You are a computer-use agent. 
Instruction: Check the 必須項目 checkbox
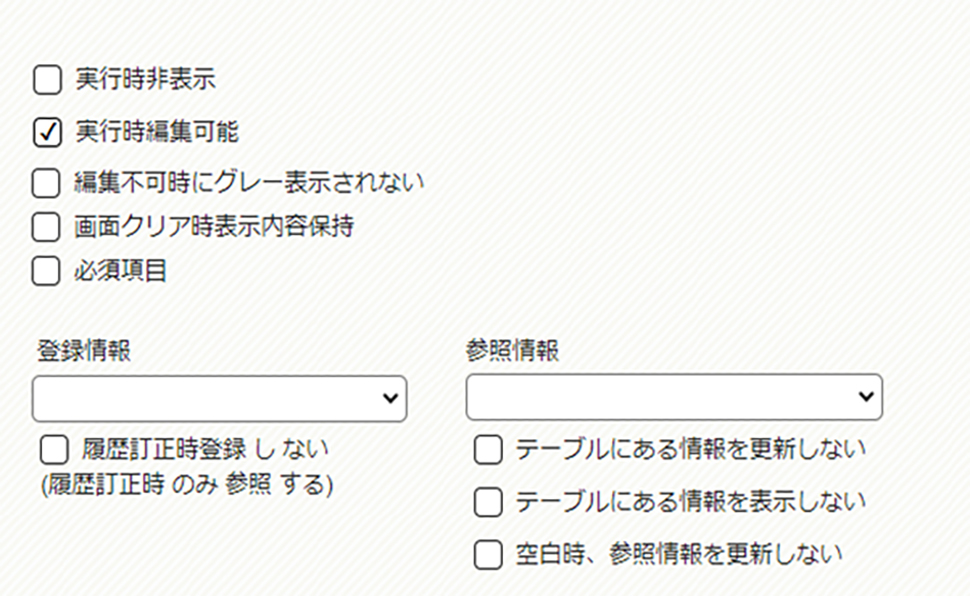pos(46,271)
